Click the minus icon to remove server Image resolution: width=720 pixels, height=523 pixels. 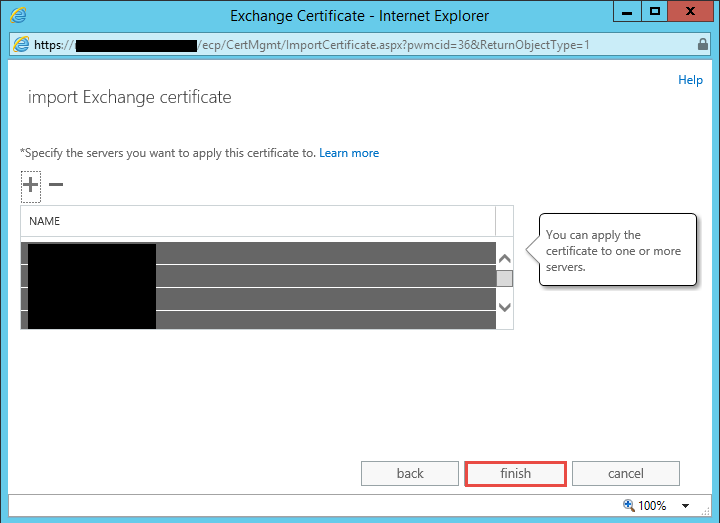pyautogui.click(x=56, y=185)
